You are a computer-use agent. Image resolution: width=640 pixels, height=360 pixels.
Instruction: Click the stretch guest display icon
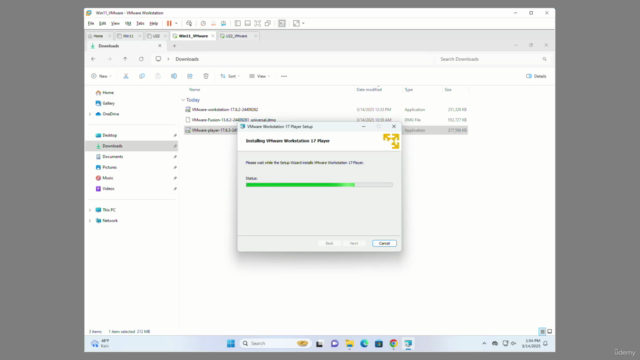(x=296, y=23)
